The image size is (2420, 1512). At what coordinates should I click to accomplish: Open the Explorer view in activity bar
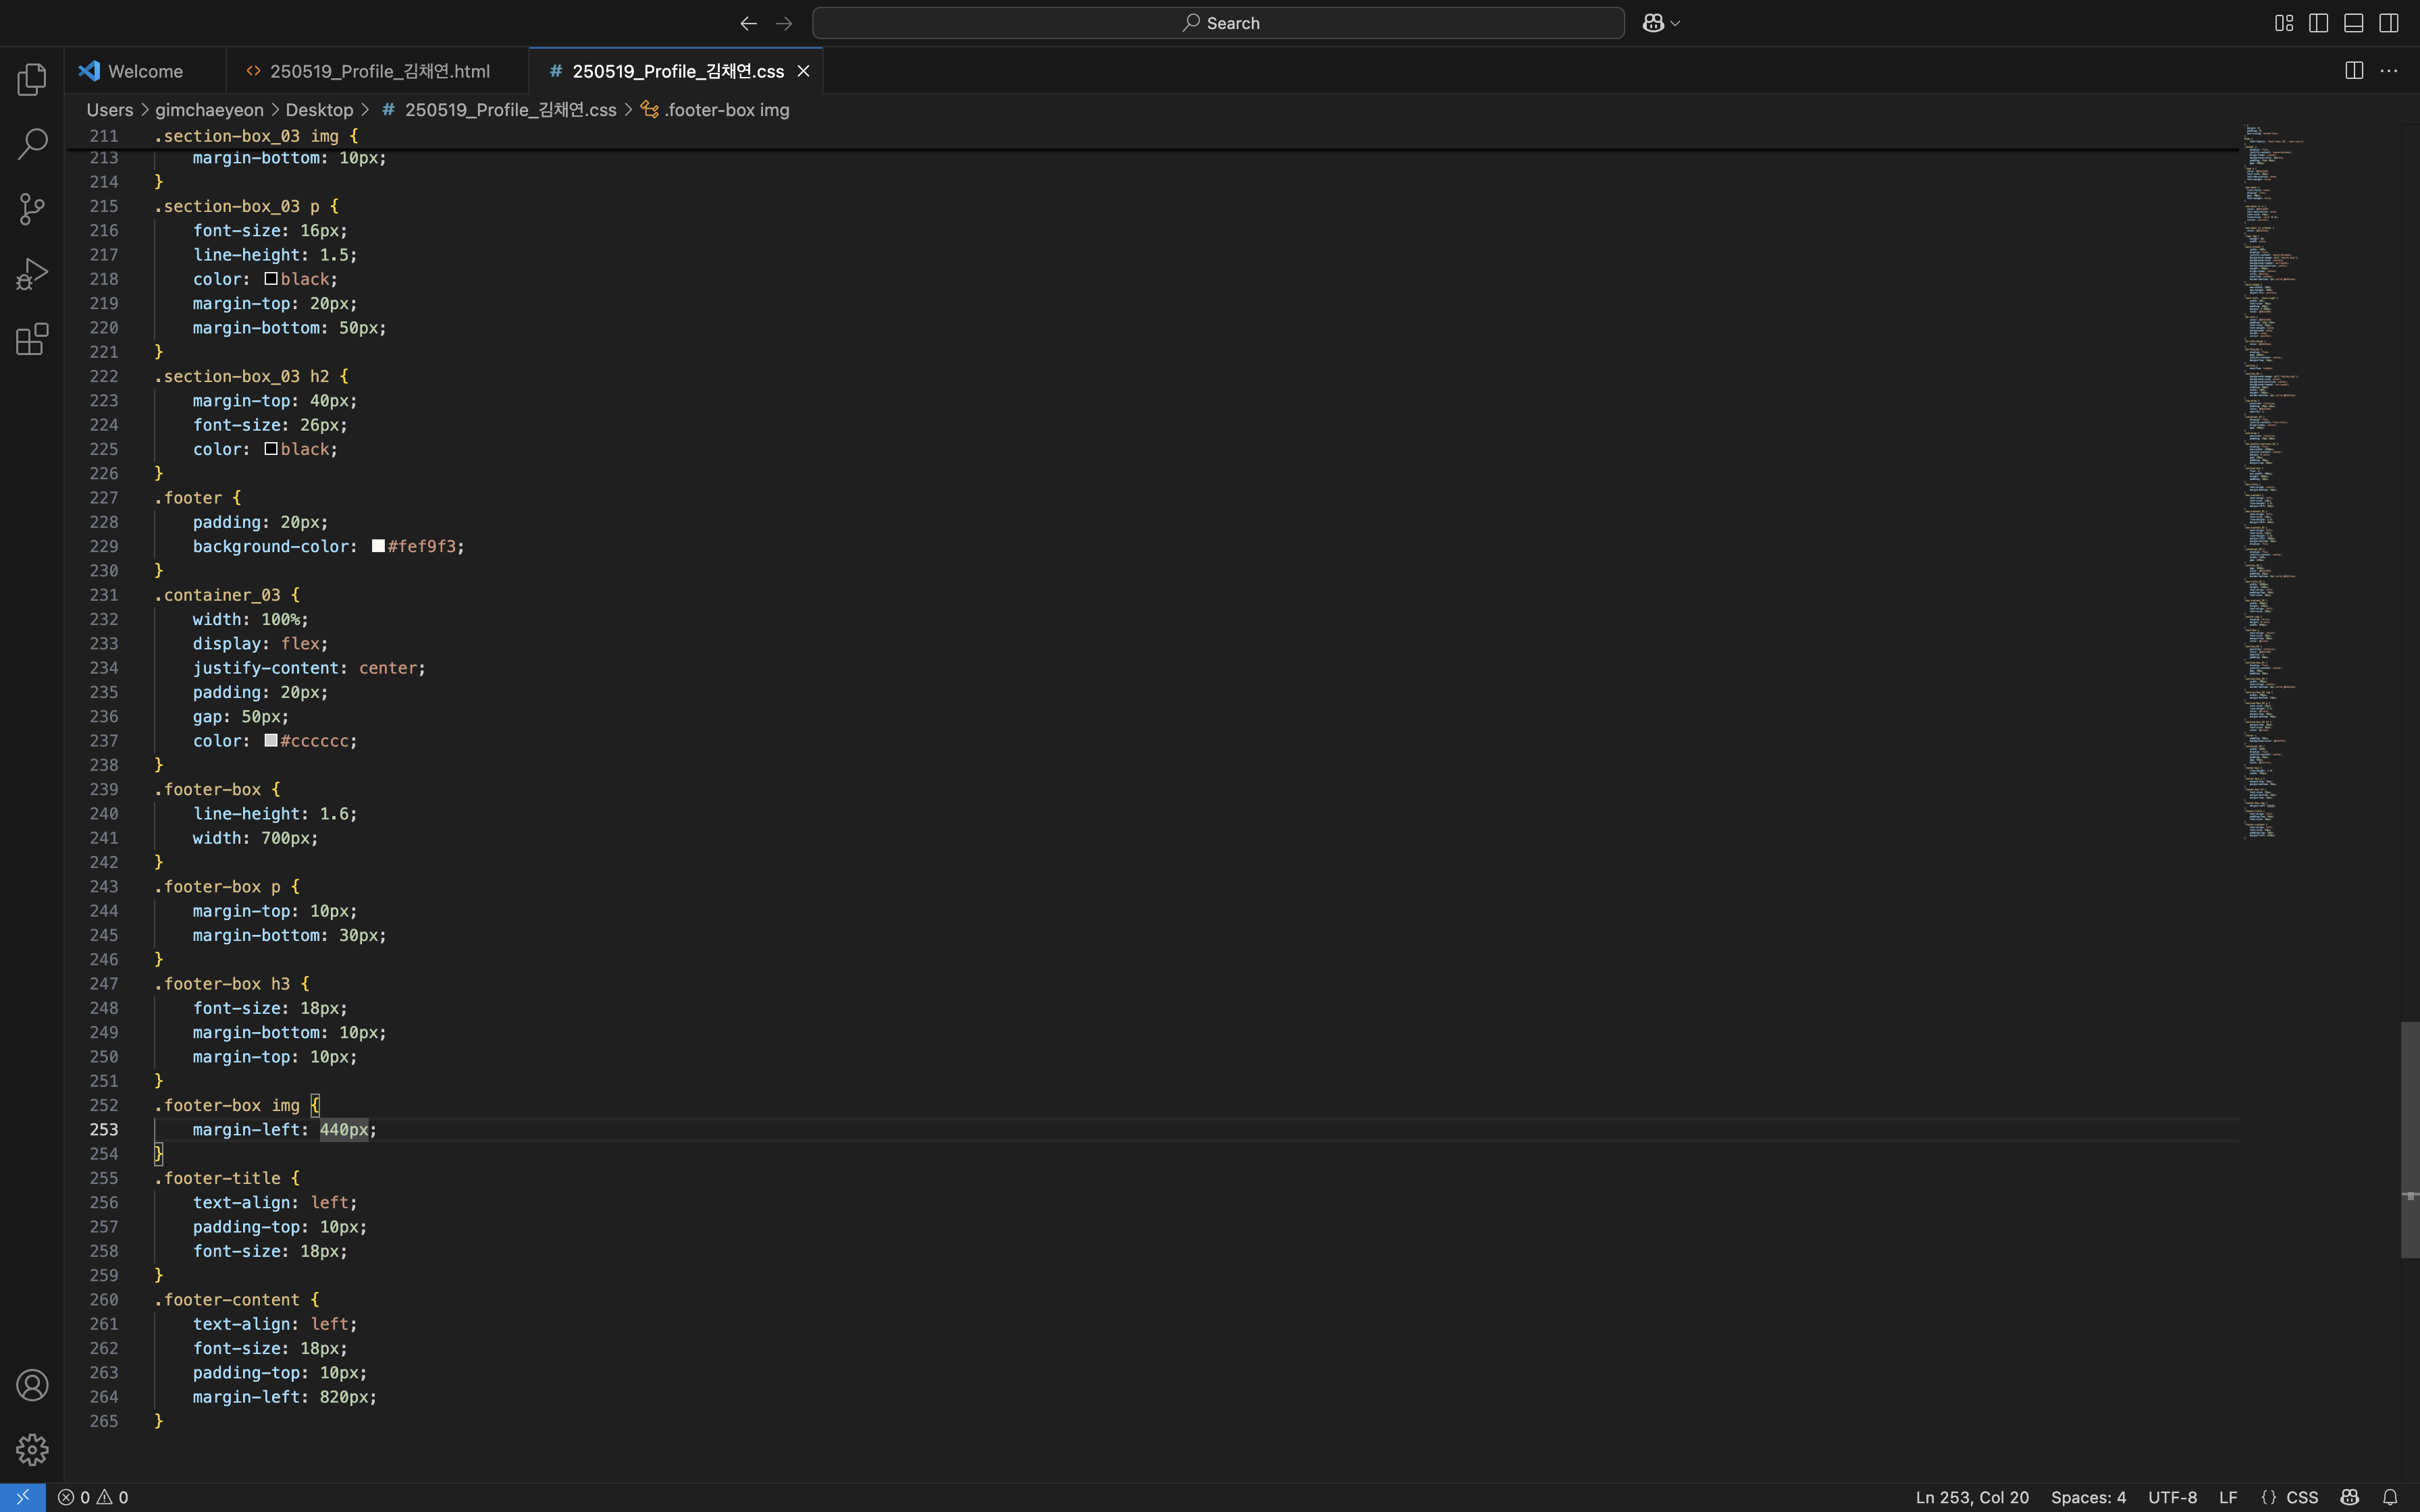coord(32,79)
